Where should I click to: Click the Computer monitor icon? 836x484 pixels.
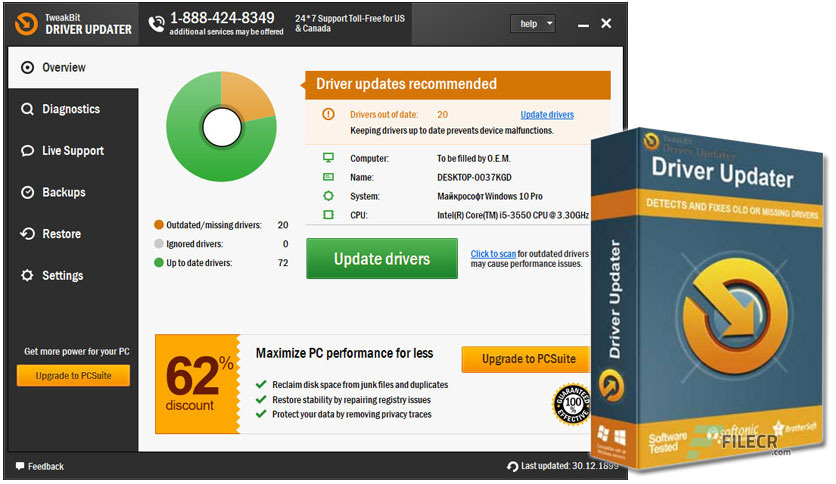[x=328, y=158]
